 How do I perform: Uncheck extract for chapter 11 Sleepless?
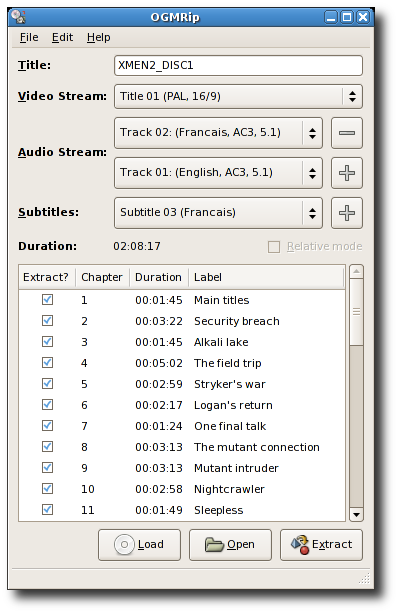click(47, 510)
